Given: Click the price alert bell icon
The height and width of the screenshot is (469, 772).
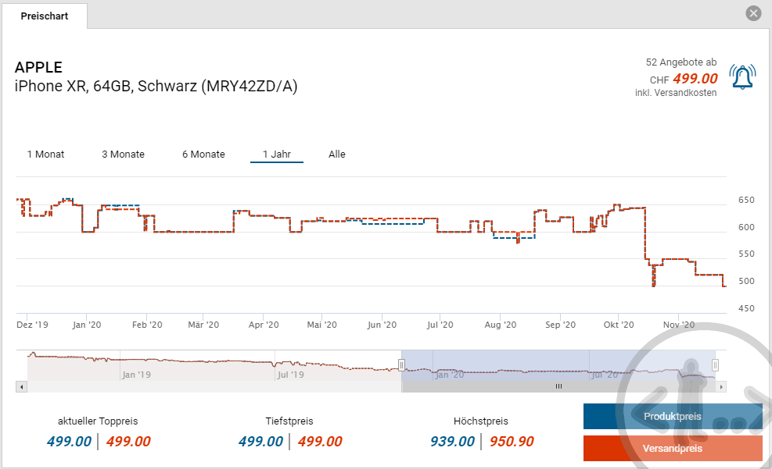Looking at the screenshot, I should pyautogui.click(x=742, y=77).
